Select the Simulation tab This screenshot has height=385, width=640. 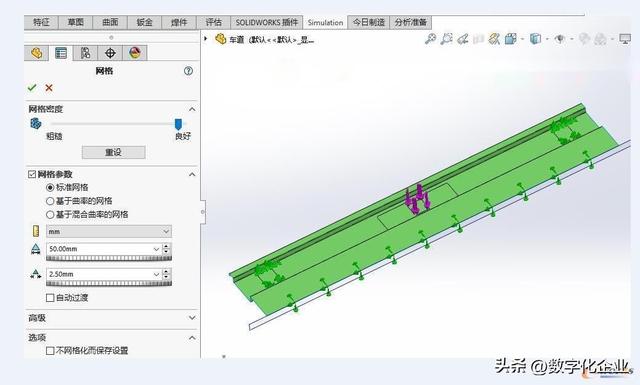tap(325, 22)
